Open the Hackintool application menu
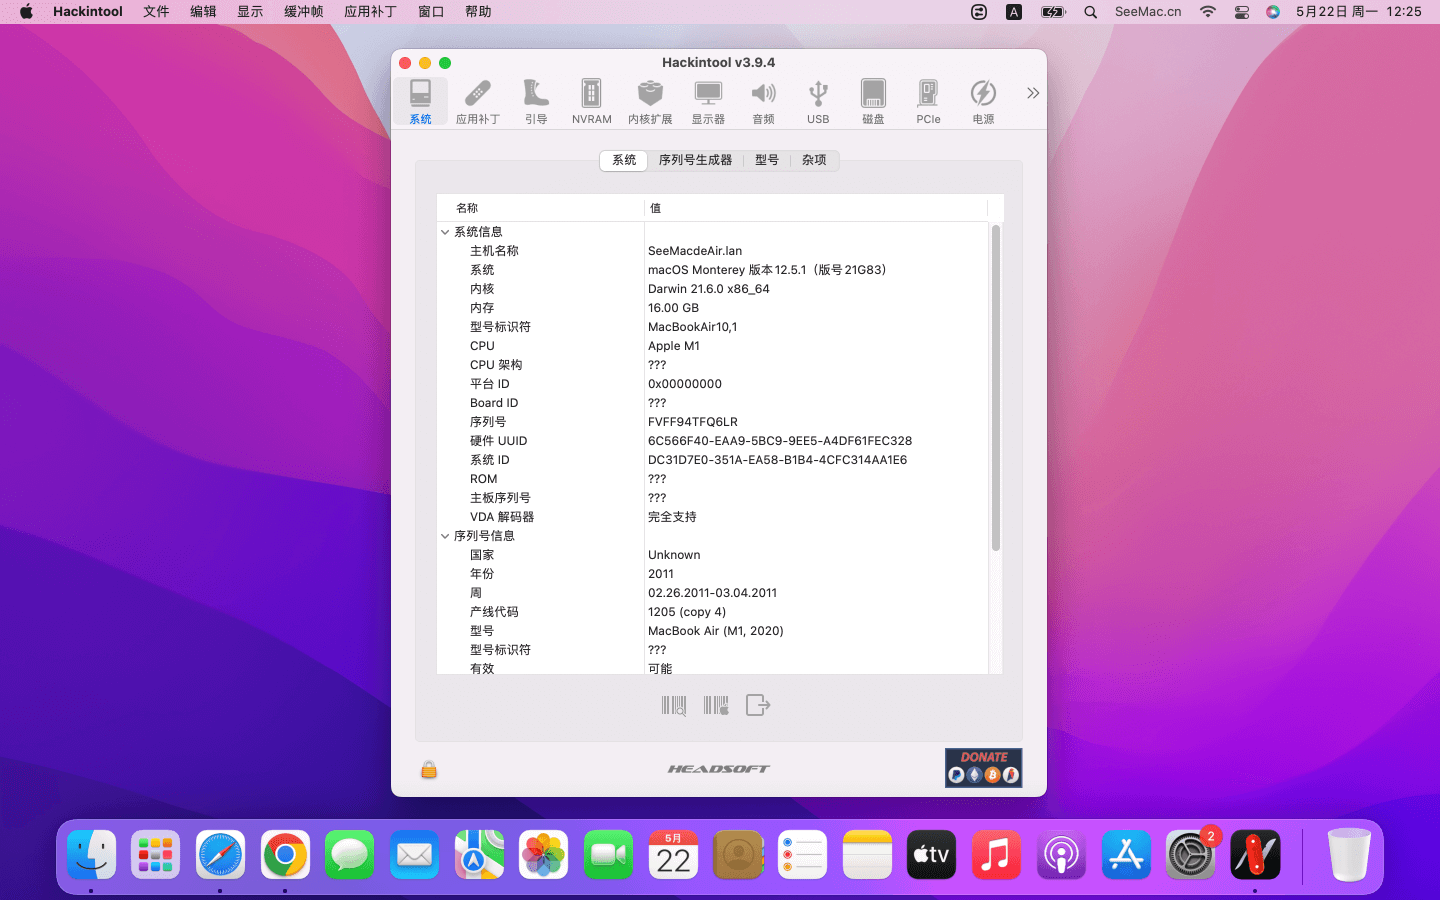 [x=88, y=12]
